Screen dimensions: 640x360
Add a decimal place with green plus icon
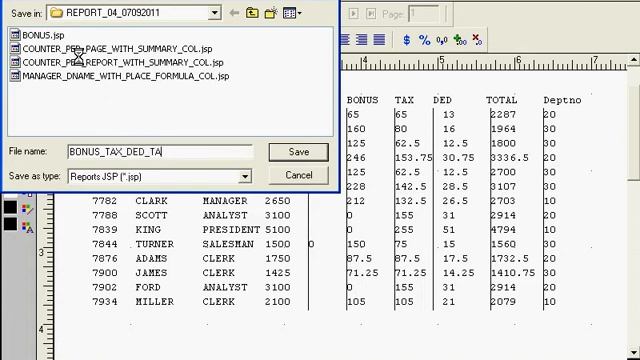460,40
